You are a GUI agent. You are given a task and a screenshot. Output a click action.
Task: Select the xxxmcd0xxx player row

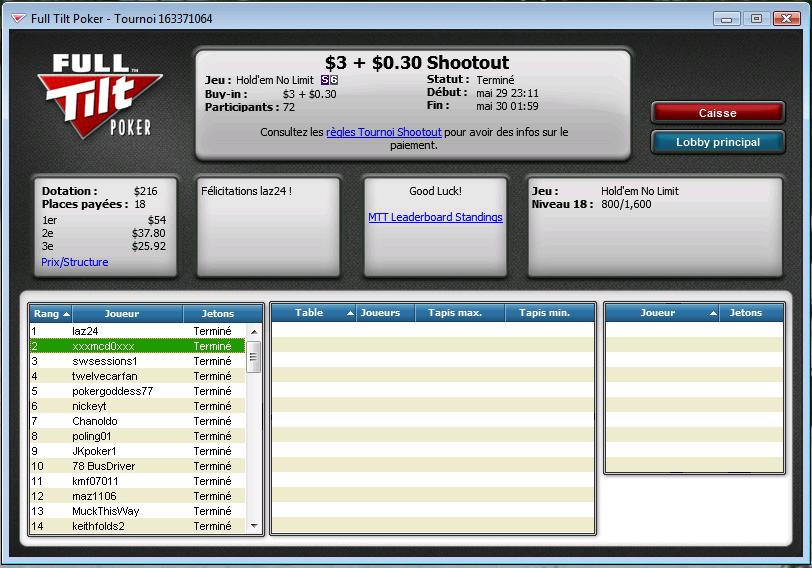click(x=137, y=346)
